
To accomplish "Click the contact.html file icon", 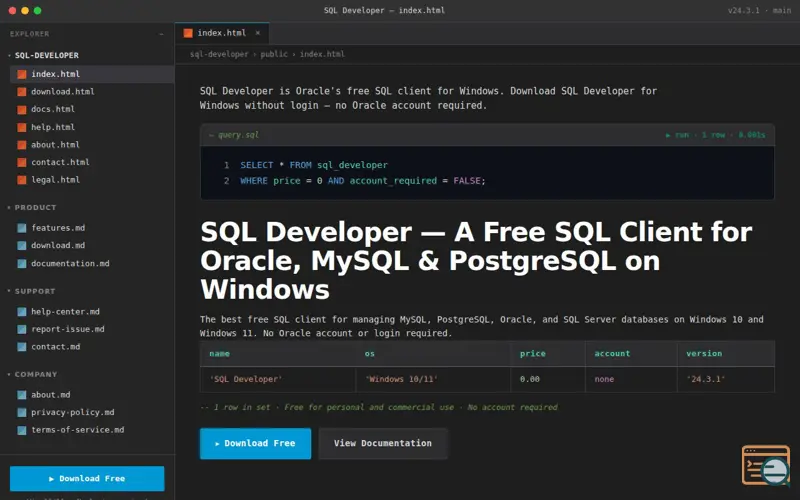I will pos(22,162).
